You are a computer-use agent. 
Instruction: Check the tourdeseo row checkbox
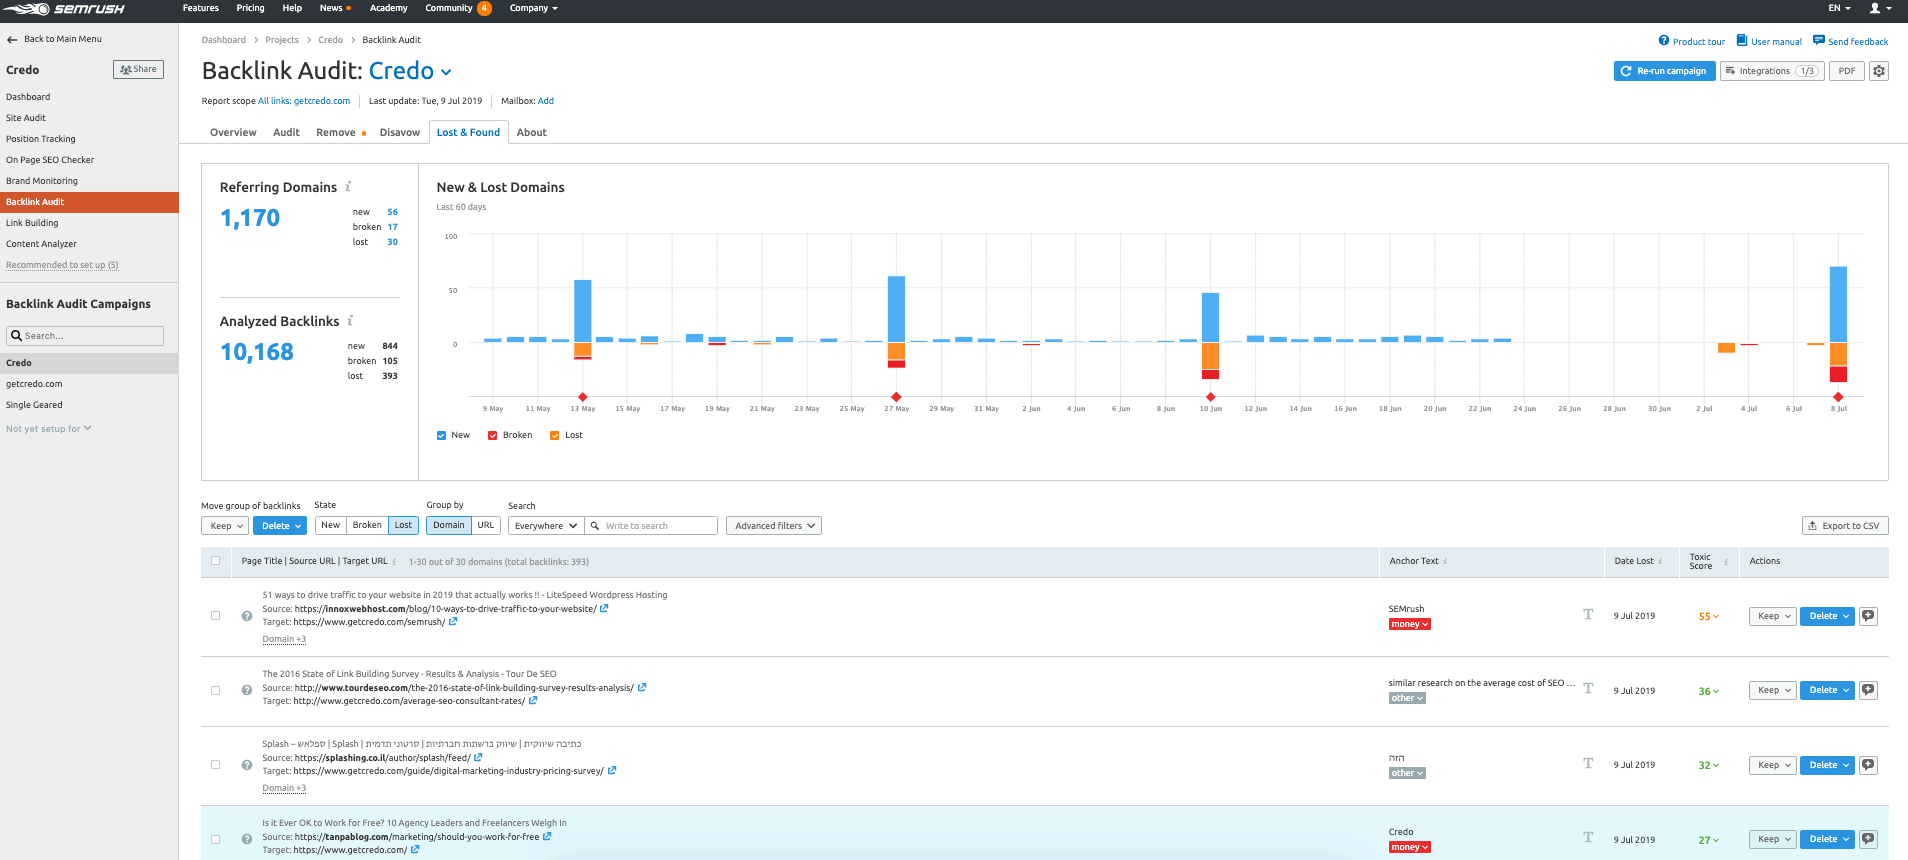[215, 690]
